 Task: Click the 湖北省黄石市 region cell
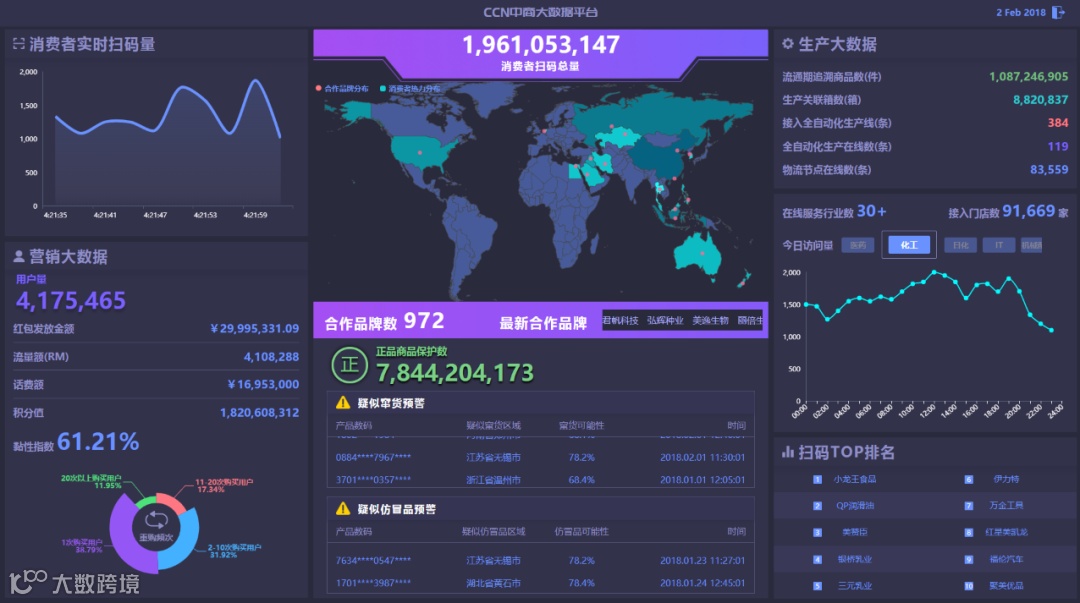(493, 583)
